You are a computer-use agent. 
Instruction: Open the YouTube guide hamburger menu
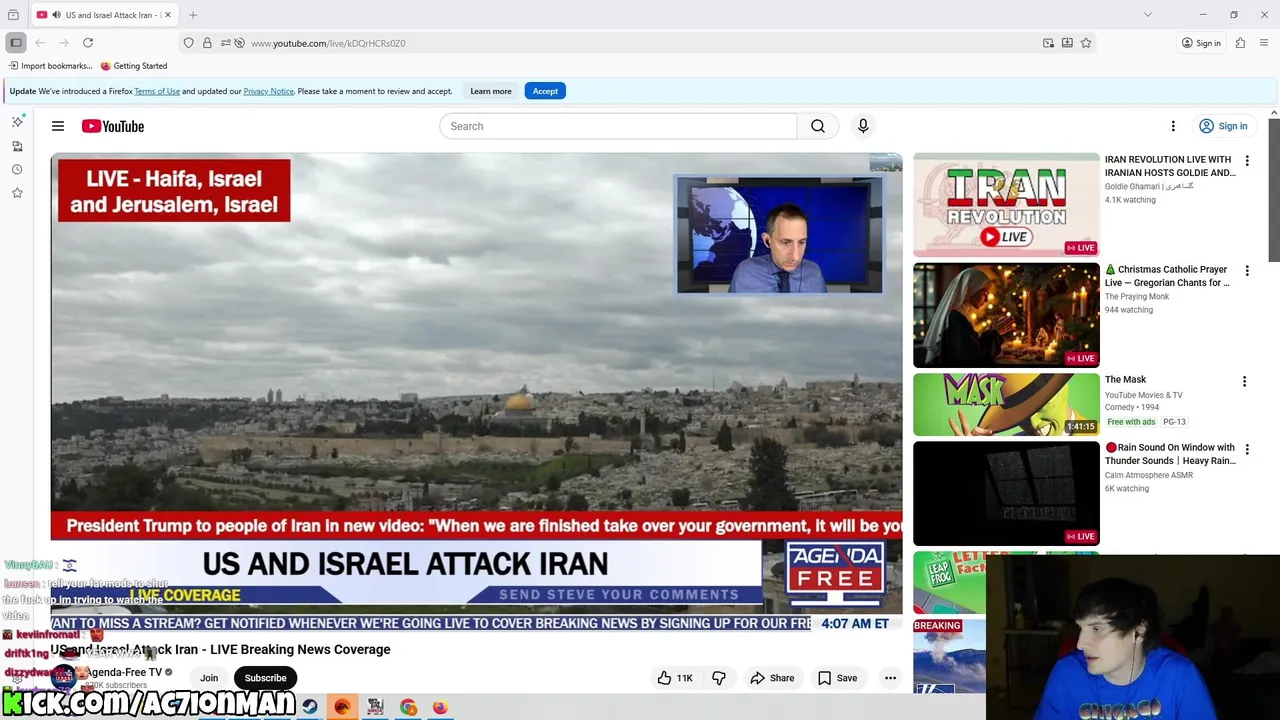[x=58, y=126]
